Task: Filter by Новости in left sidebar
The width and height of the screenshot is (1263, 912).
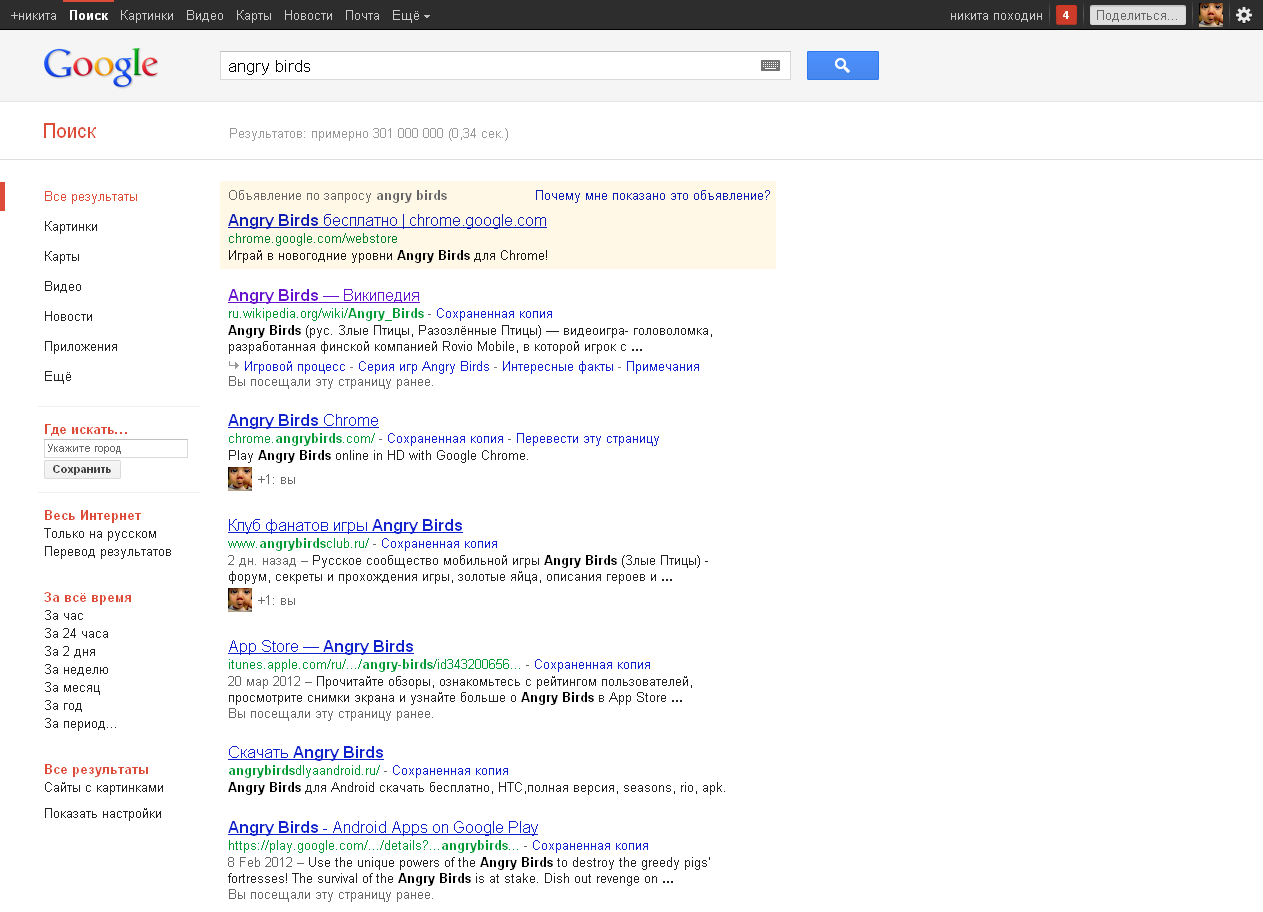Action: [x=68, y=317]
